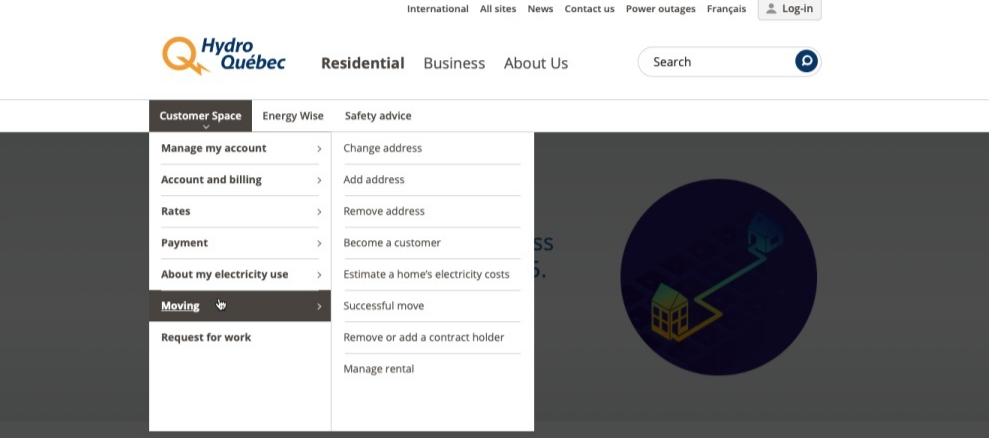Click the Change address link
This screenshot has width=989, height=438.
[x=383, y=148]
